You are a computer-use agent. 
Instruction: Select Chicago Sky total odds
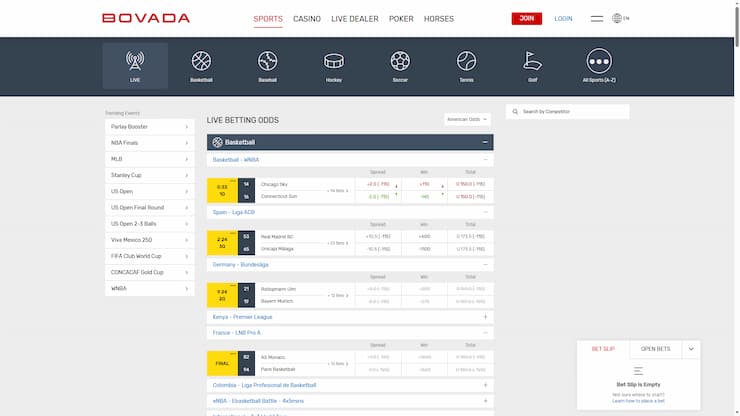471,184
